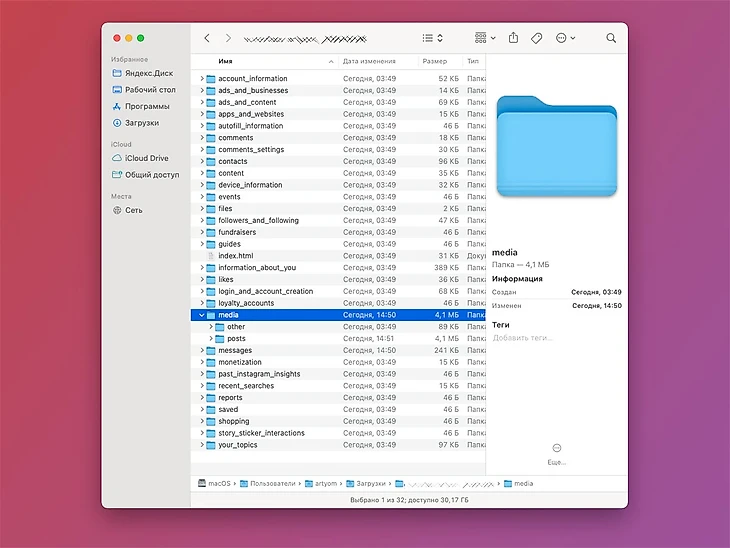Sort by the Дата изменения column

coord(370,61)
